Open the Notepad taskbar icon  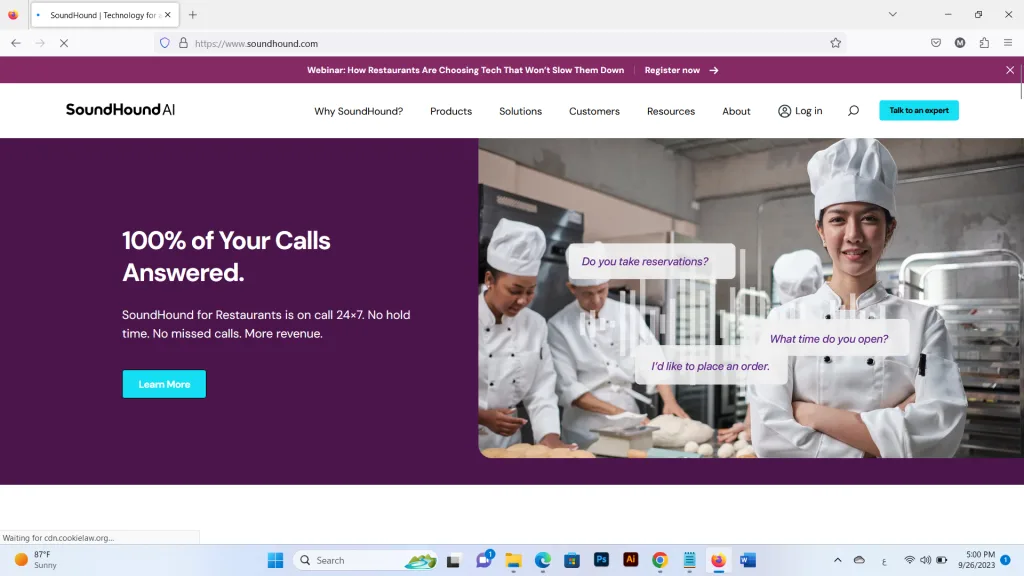[x=689, y=560]
